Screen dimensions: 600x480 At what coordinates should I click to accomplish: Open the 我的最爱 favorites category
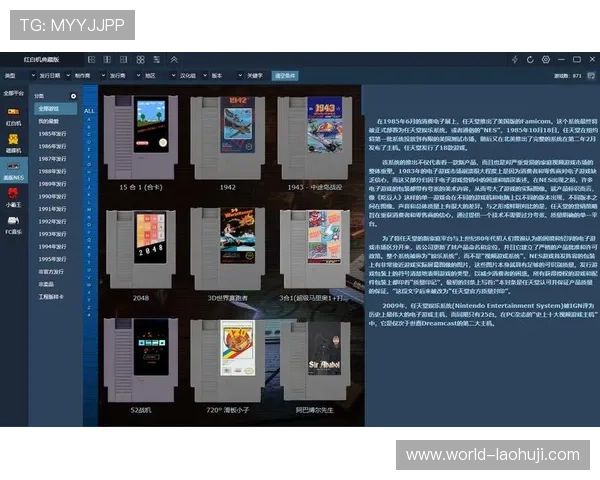[49, 121]
